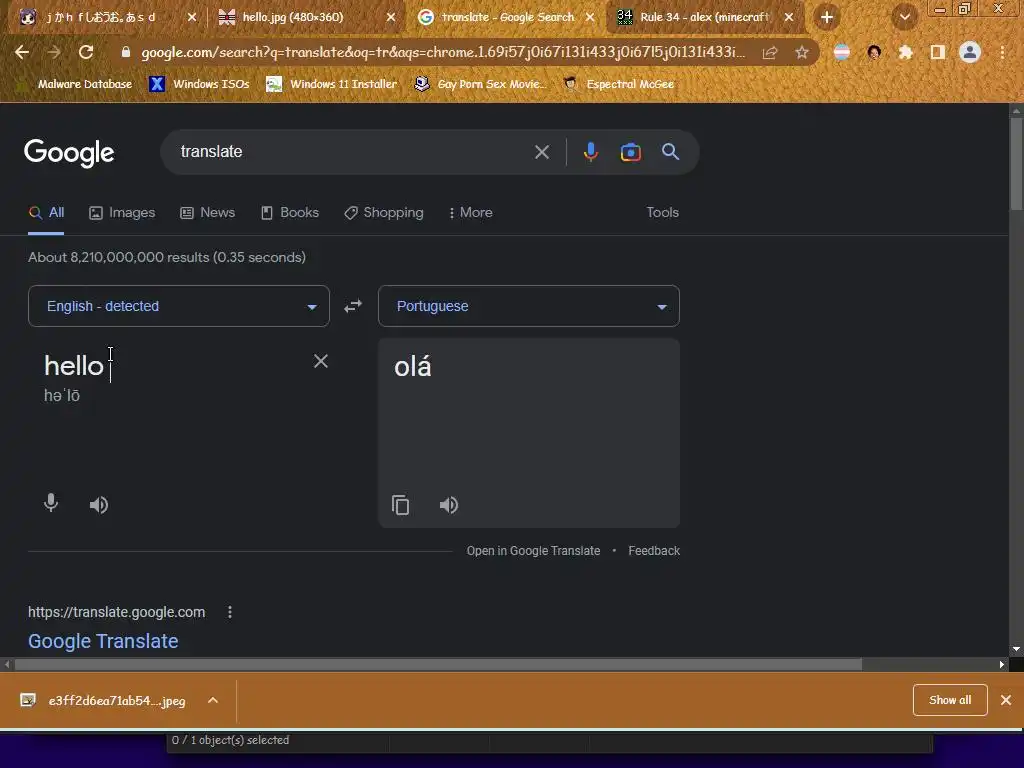The width and height of the screenshot is (1024, 768).
Task: Open the downloaded e3ff2d6ea71ab54 jpeg file
Action: pyautogui.click(x=104, y=701)
